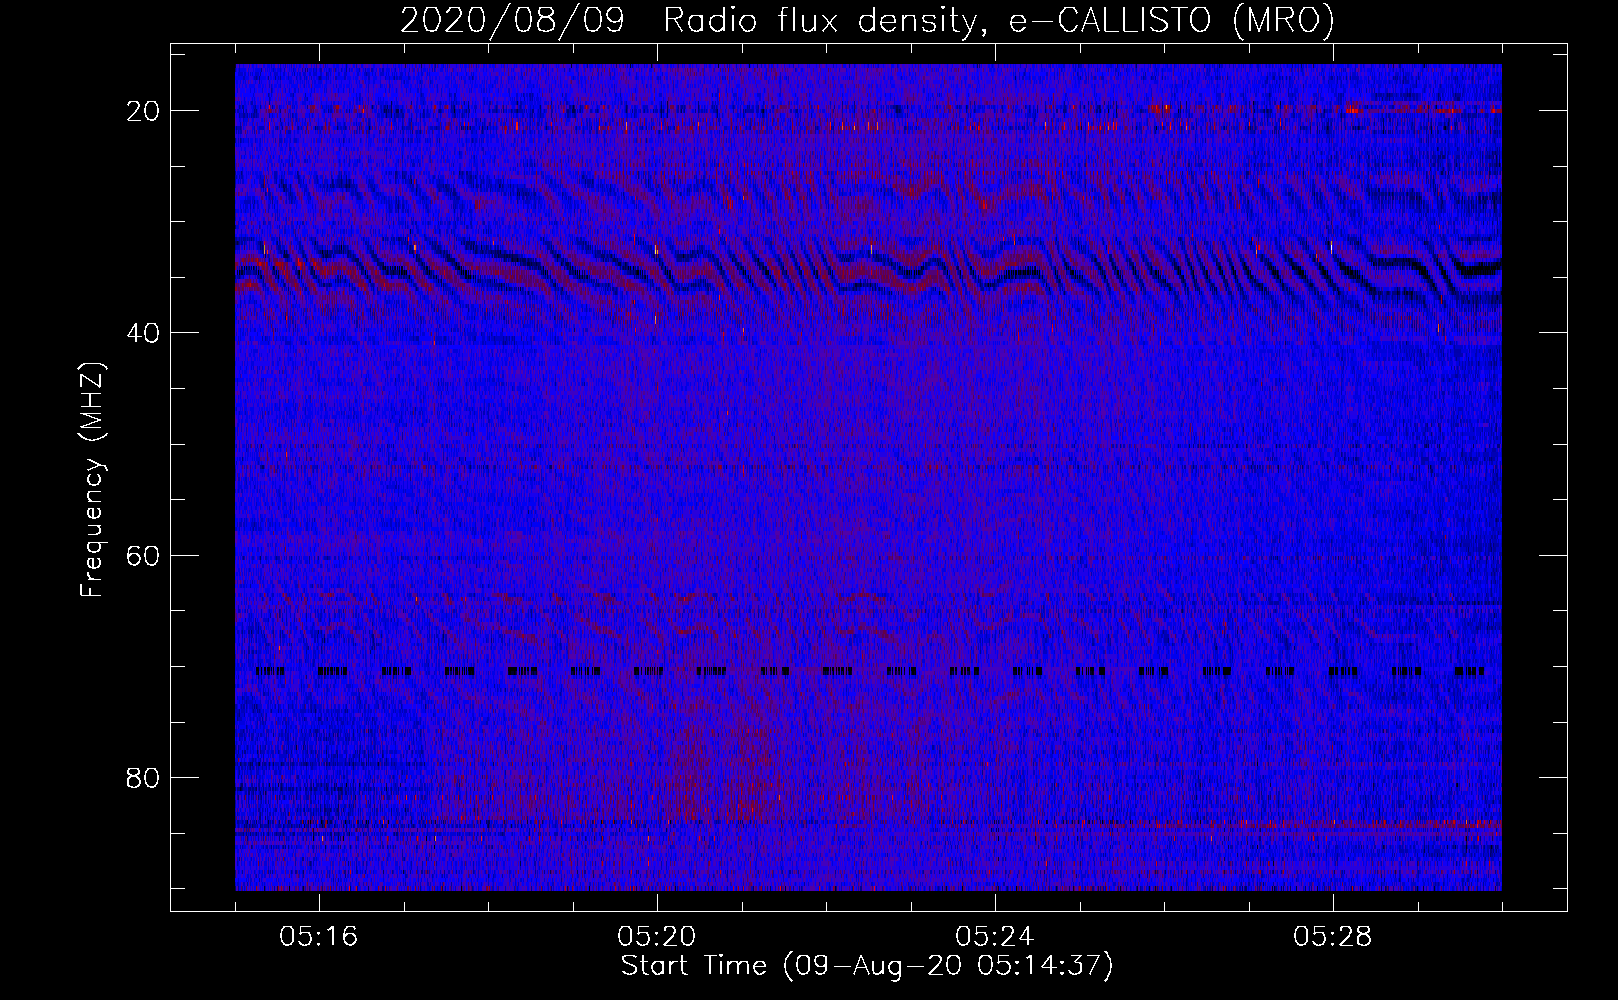Click the time tick label '05:16'

coord(319,937)
